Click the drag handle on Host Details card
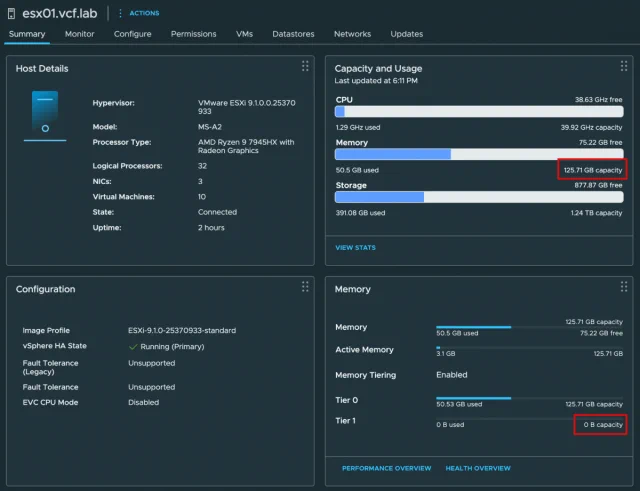This screenshot has width=640, height=491. pyautogui.click(x=305, y=66)
